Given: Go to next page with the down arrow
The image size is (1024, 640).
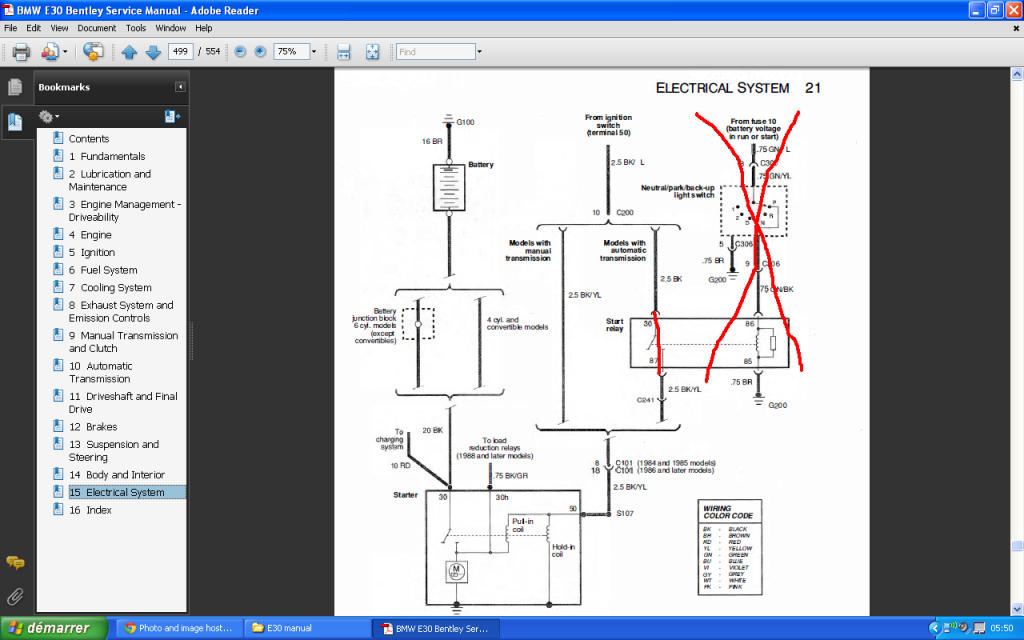Looking at the screenshot, I should (153, 52).
